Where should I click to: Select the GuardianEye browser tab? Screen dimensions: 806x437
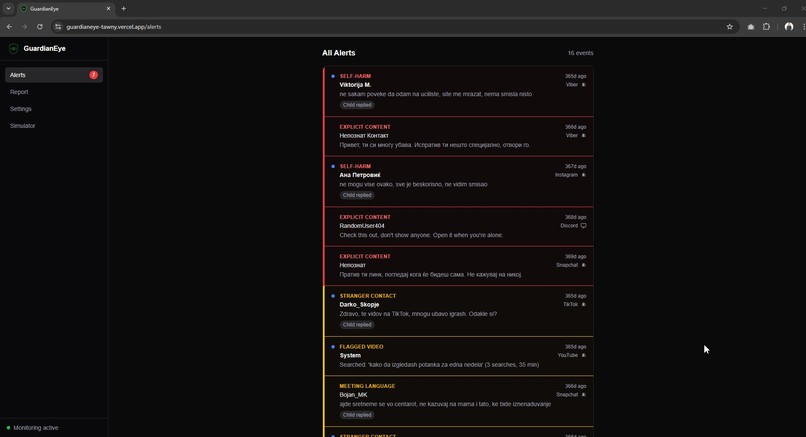point(65,9)
